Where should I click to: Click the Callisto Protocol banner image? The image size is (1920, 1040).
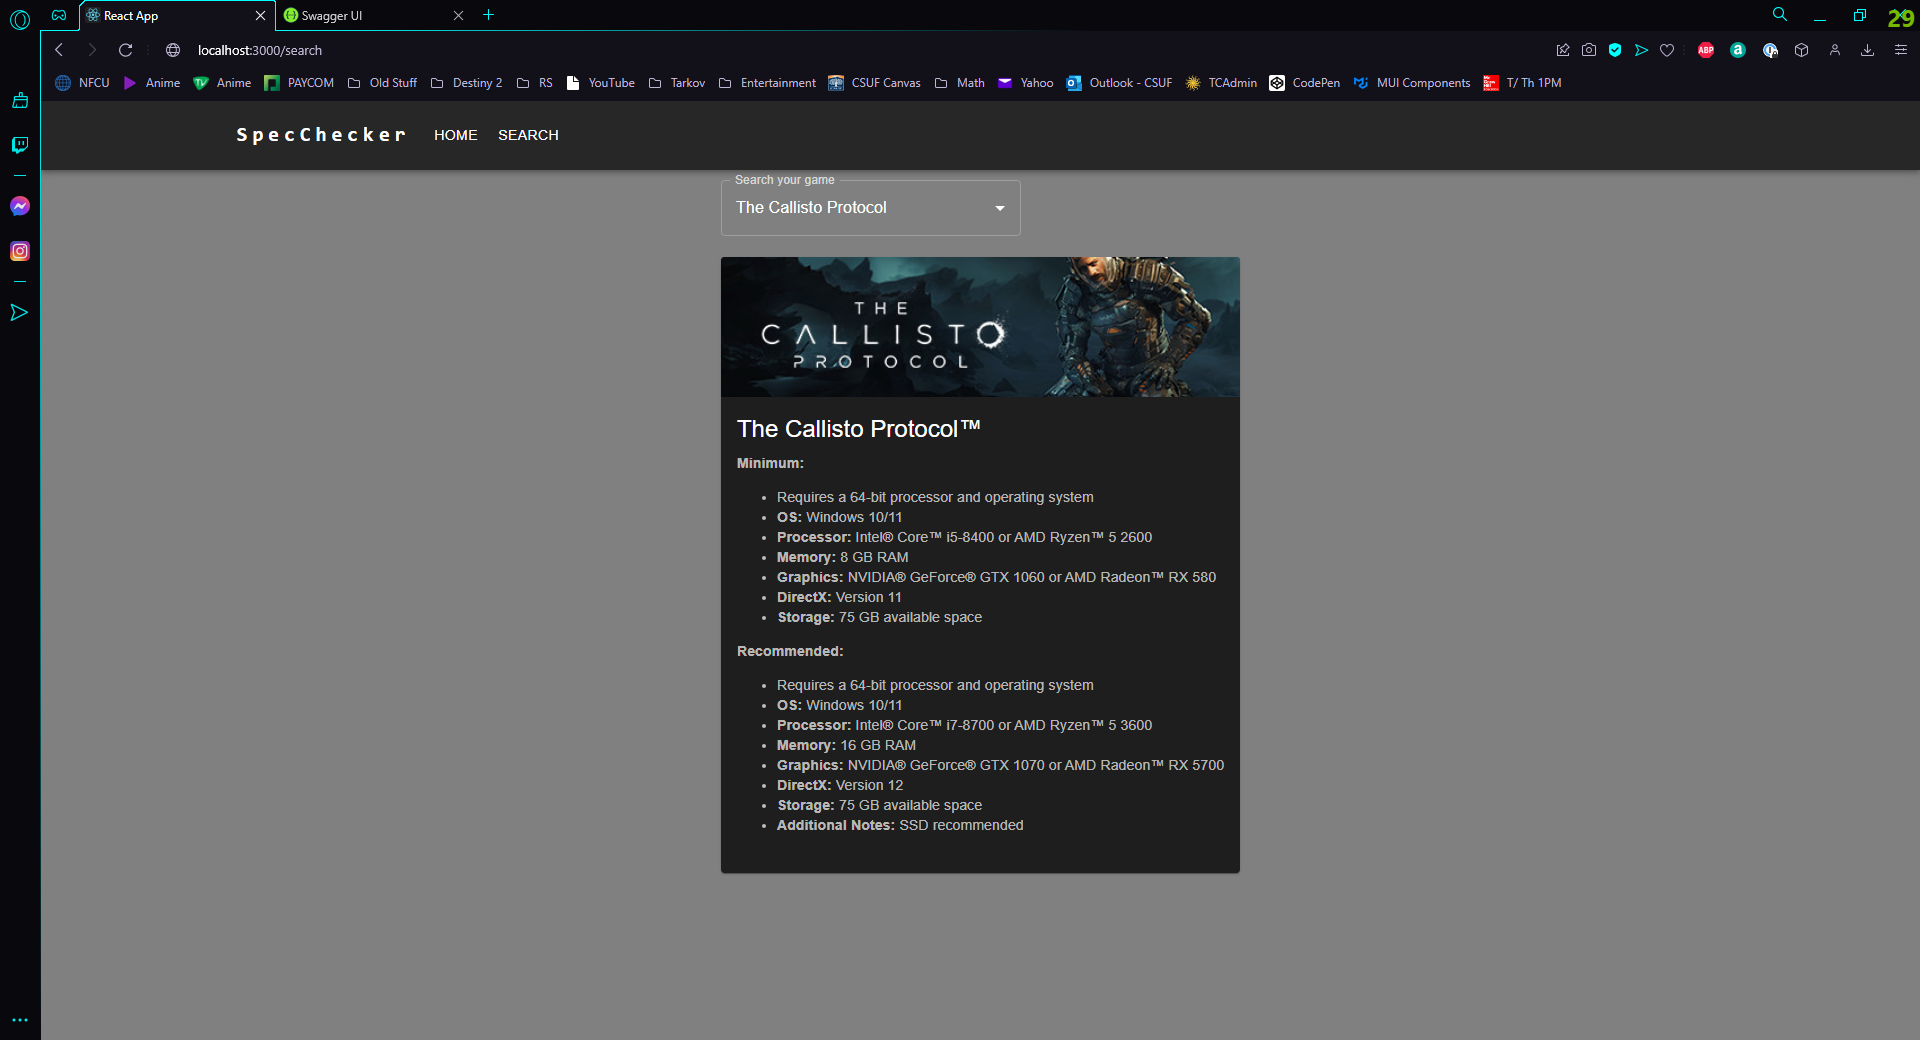(980, 327)
